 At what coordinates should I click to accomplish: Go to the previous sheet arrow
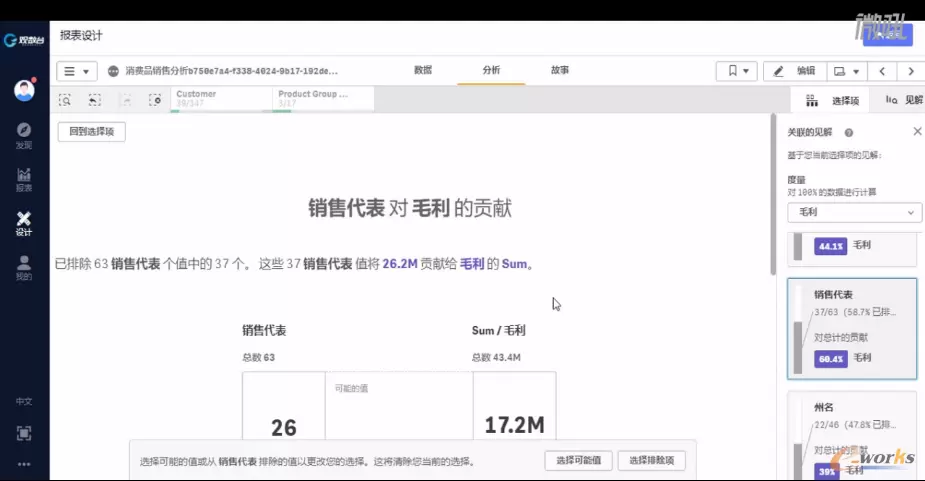[x=882, y=71]
